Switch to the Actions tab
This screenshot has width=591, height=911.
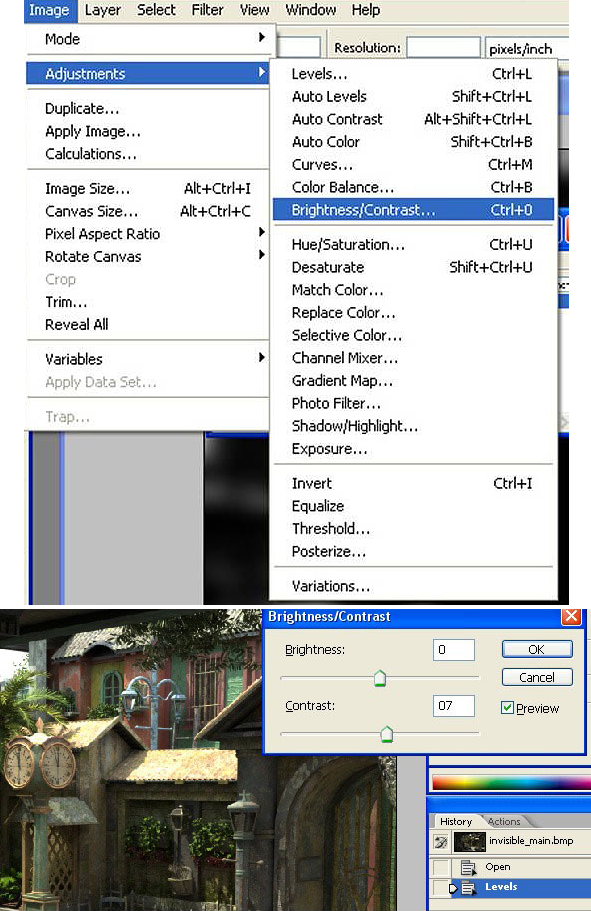coord(504,822)
